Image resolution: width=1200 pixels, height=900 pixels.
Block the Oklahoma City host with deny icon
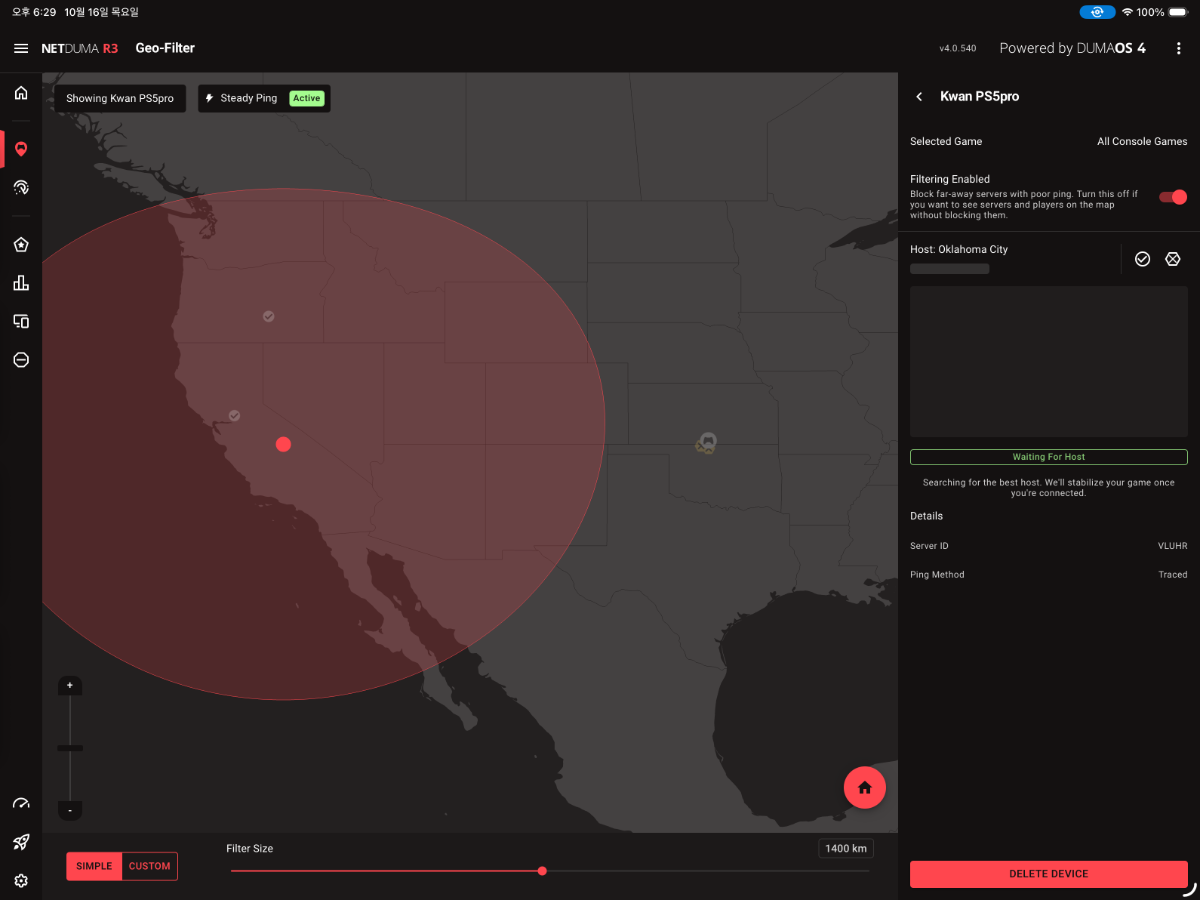(x=1173, y=259)
